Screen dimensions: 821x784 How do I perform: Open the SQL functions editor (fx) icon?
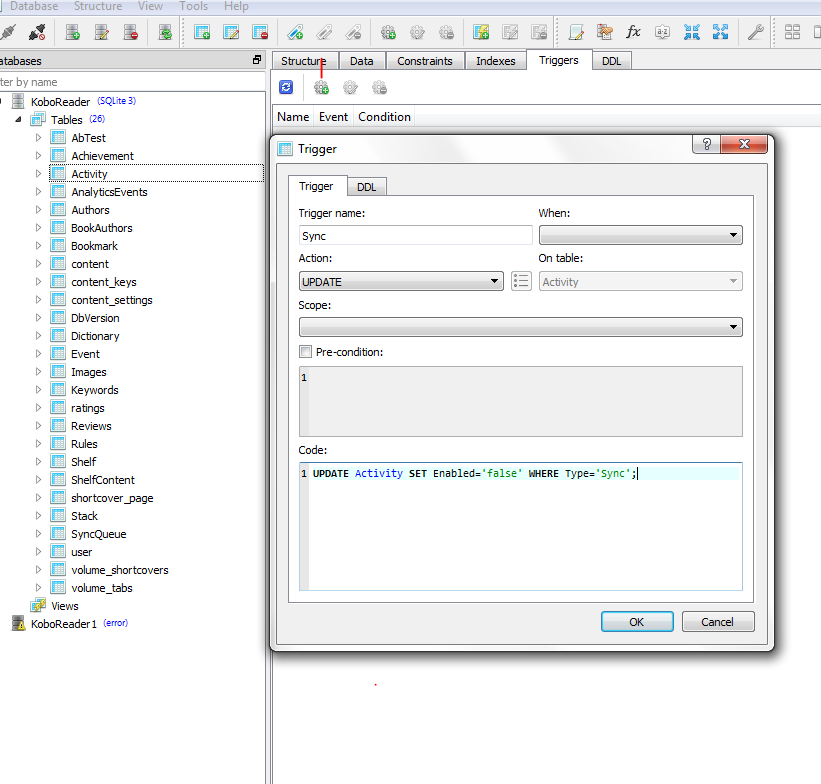(x=633, y=32)
